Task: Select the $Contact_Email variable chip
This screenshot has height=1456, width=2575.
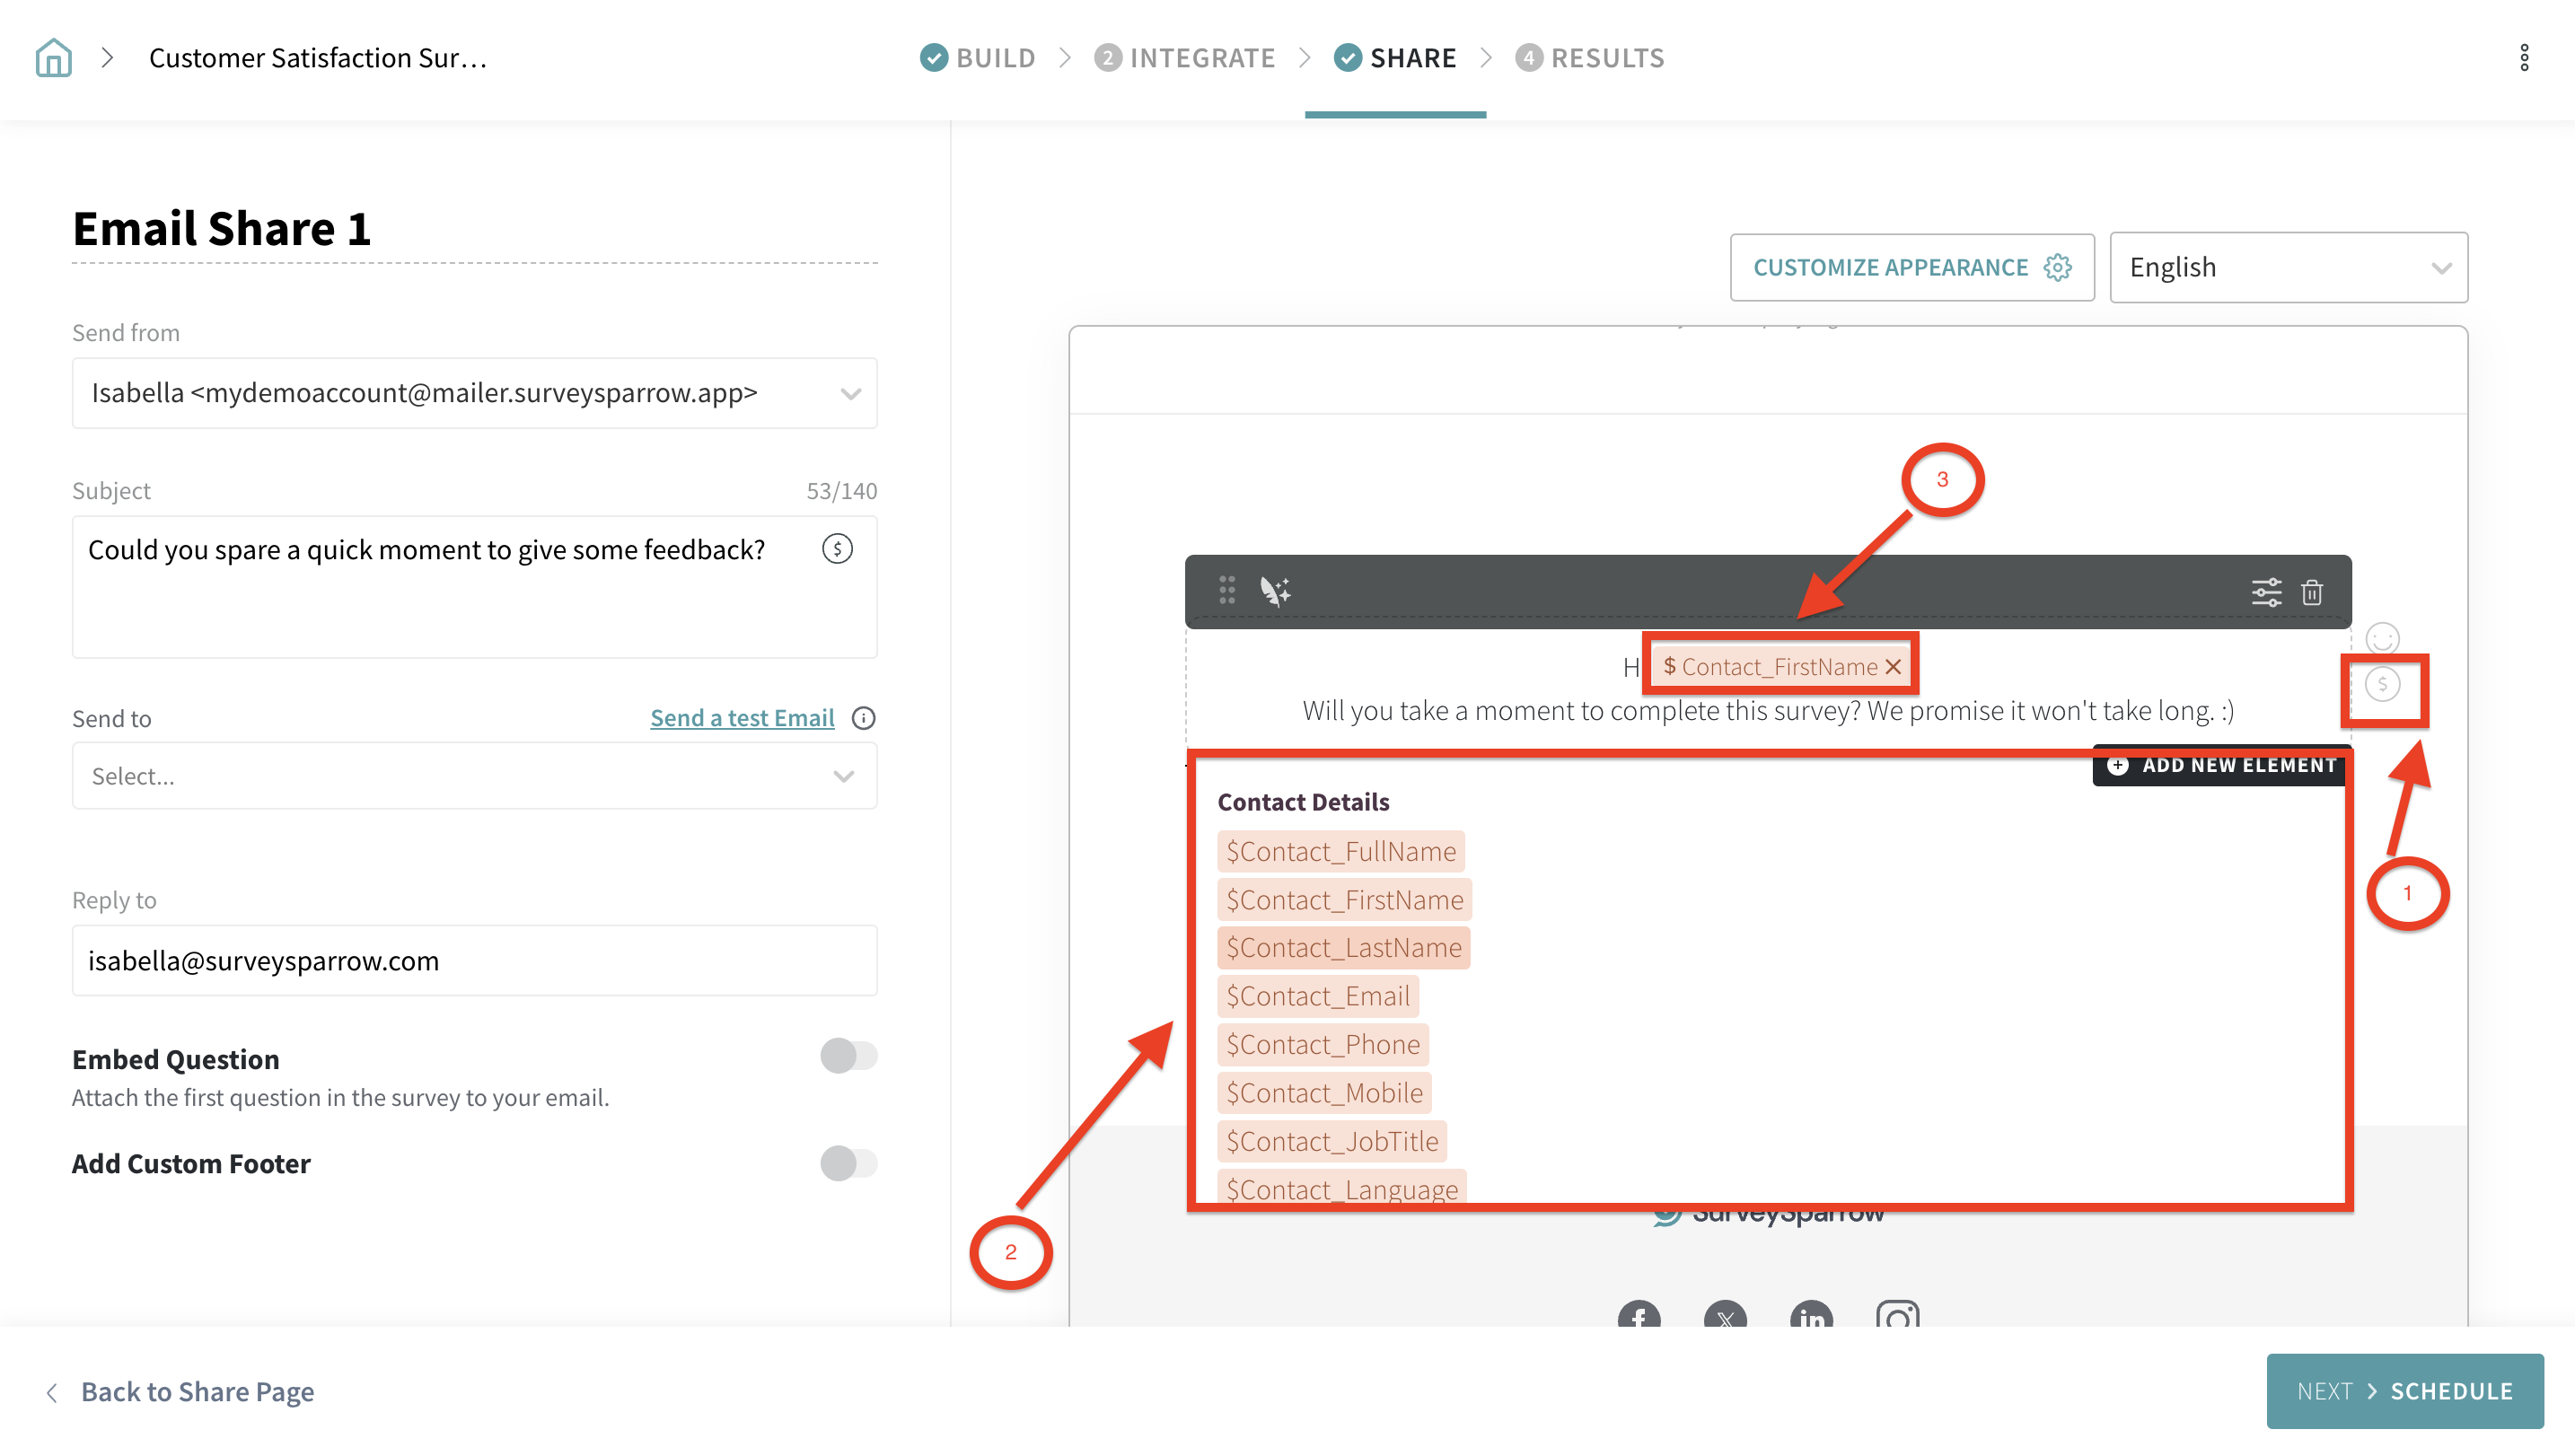Action: coord(1318,995)
